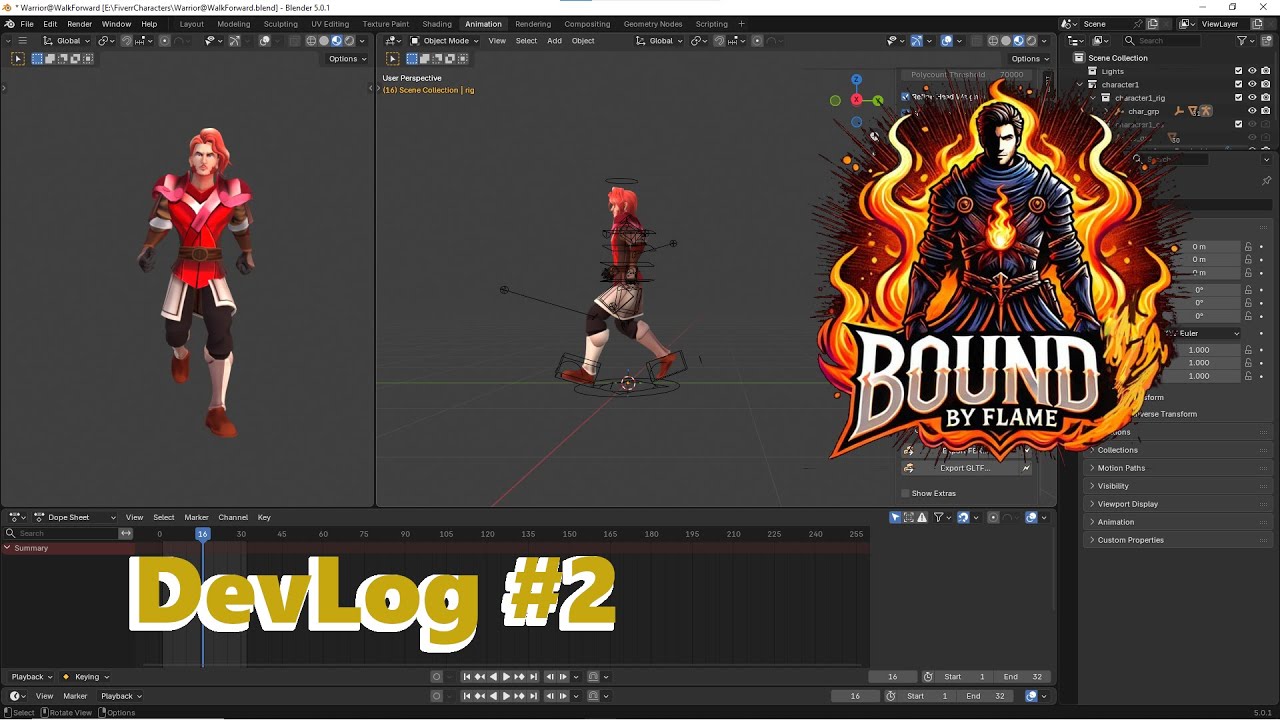Switch right viewport to rendered shading

pos(1032,41)
